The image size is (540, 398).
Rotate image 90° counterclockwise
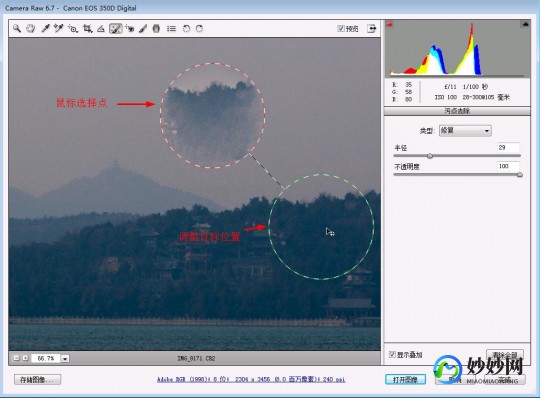tap(186, 29)
